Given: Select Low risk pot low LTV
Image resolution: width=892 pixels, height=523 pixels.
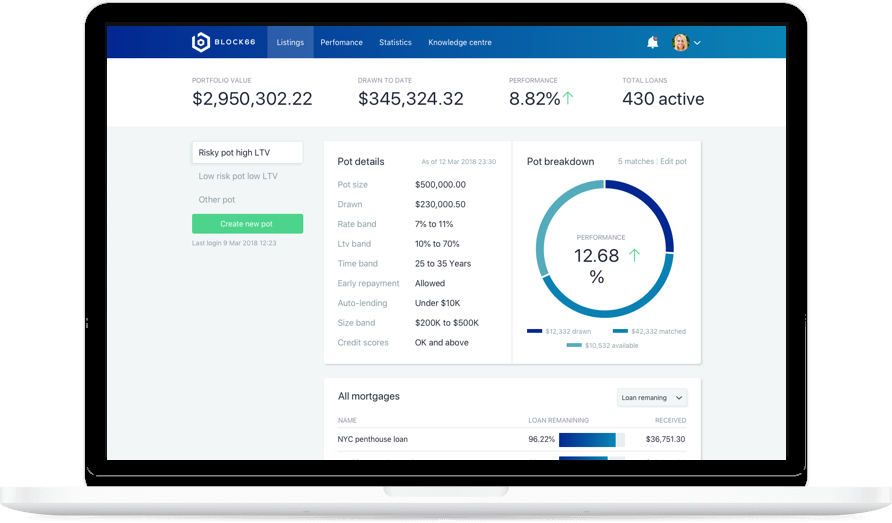Looking at the screenshot, I should click(x=238, y=176).
